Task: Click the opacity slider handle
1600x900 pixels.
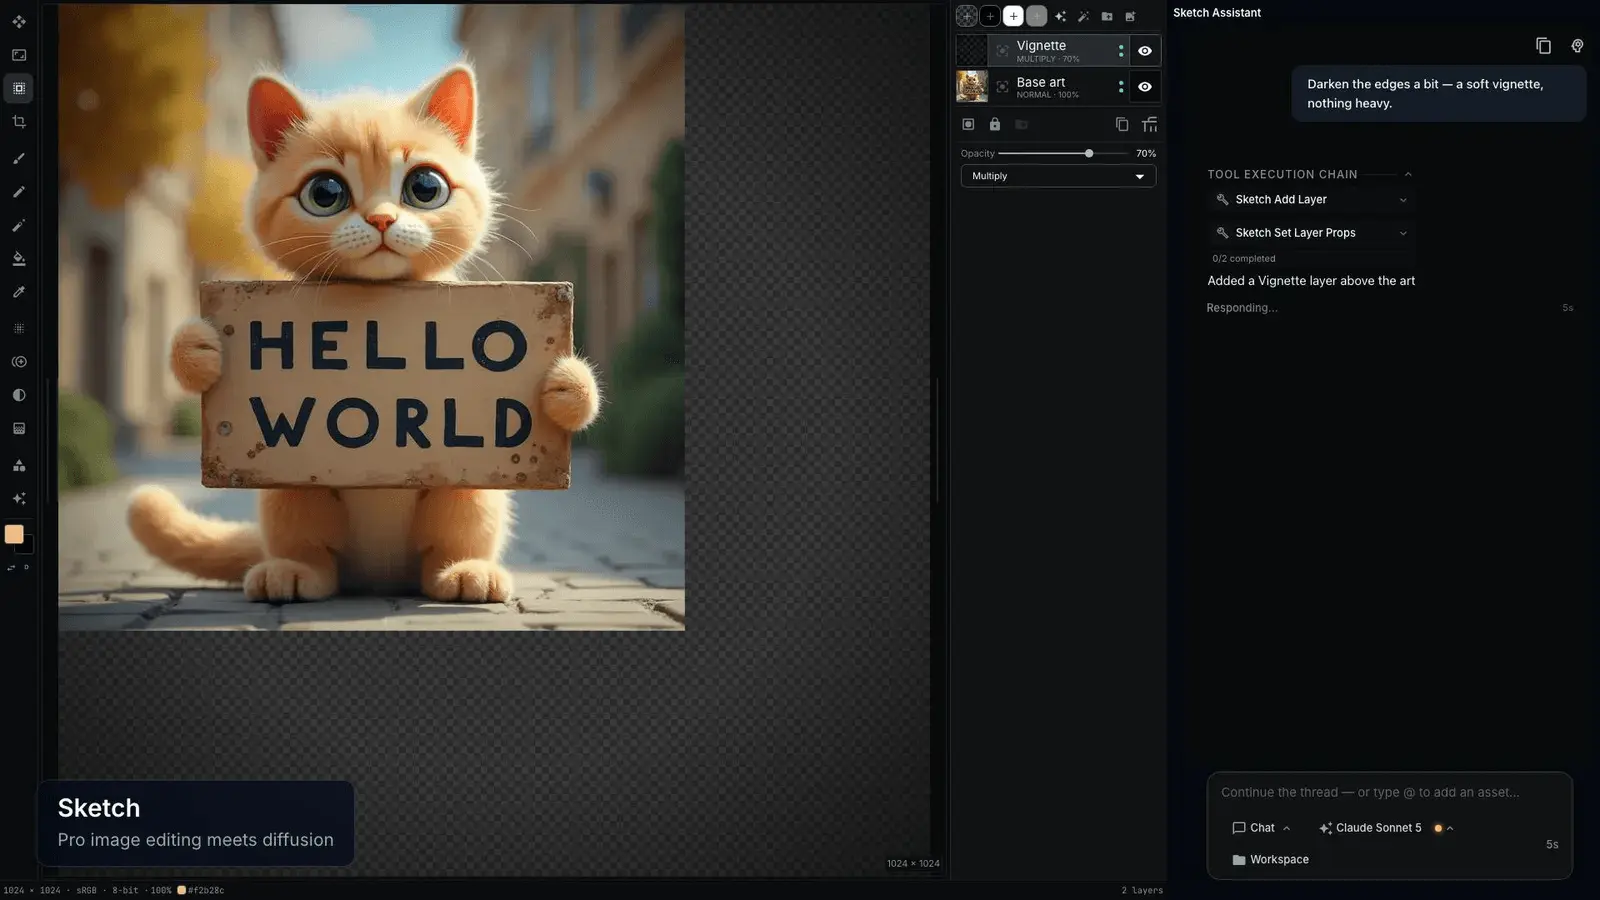Action: pos(1089,154)
